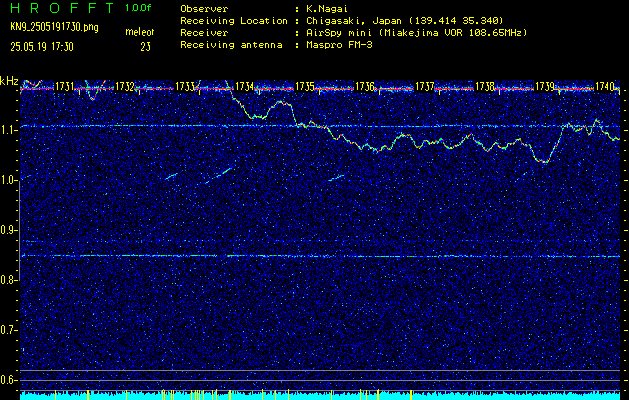Click the 1732 time marker
This screenshot has width=629, height=400.
point(124,86)
